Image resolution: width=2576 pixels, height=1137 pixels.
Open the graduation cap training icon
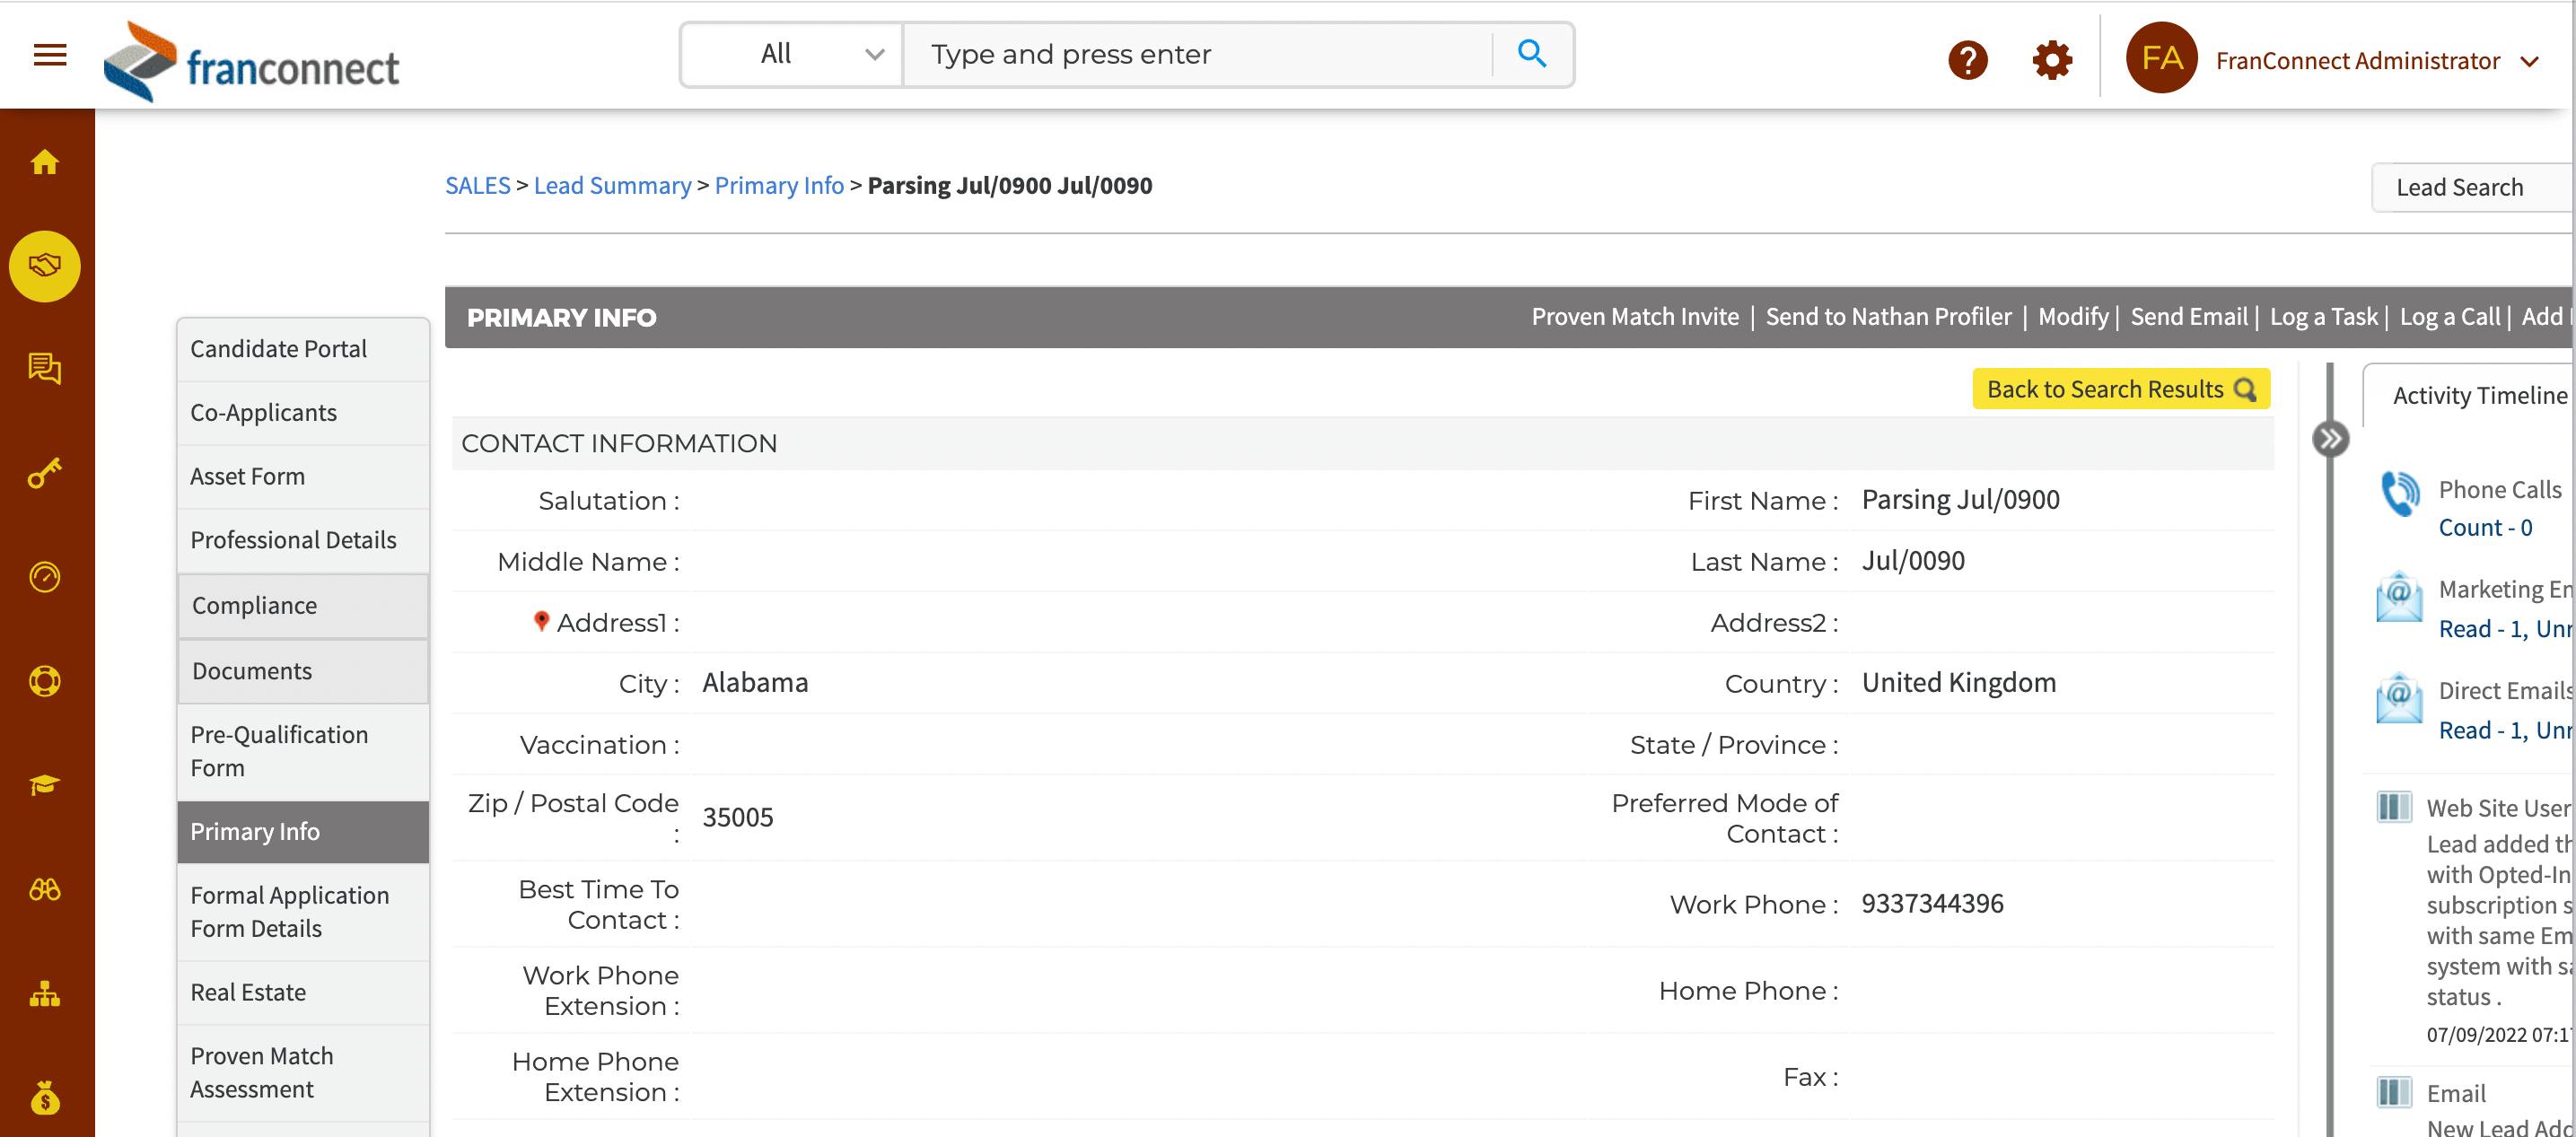45,785
